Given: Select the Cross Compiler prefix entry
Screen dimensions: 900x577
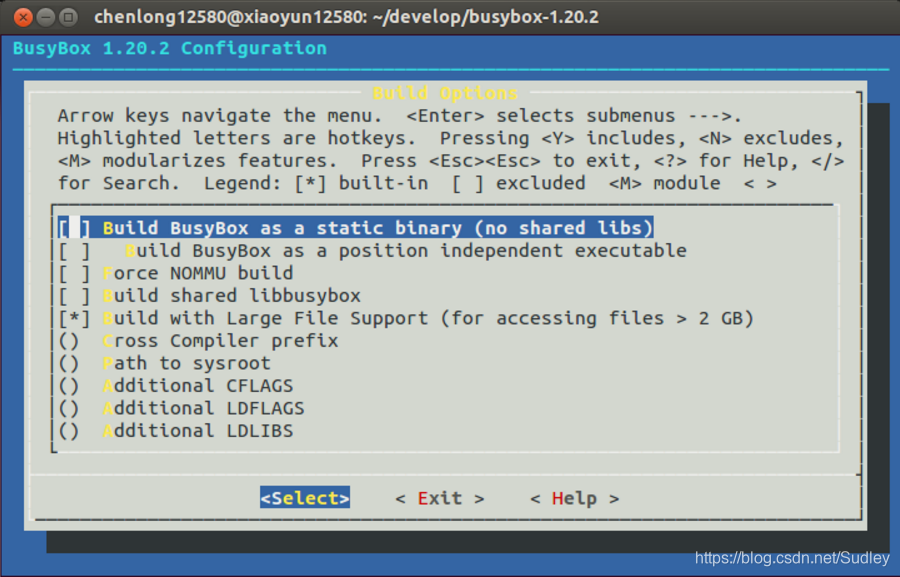Looking at the screenshot, I should click(199, 341).
